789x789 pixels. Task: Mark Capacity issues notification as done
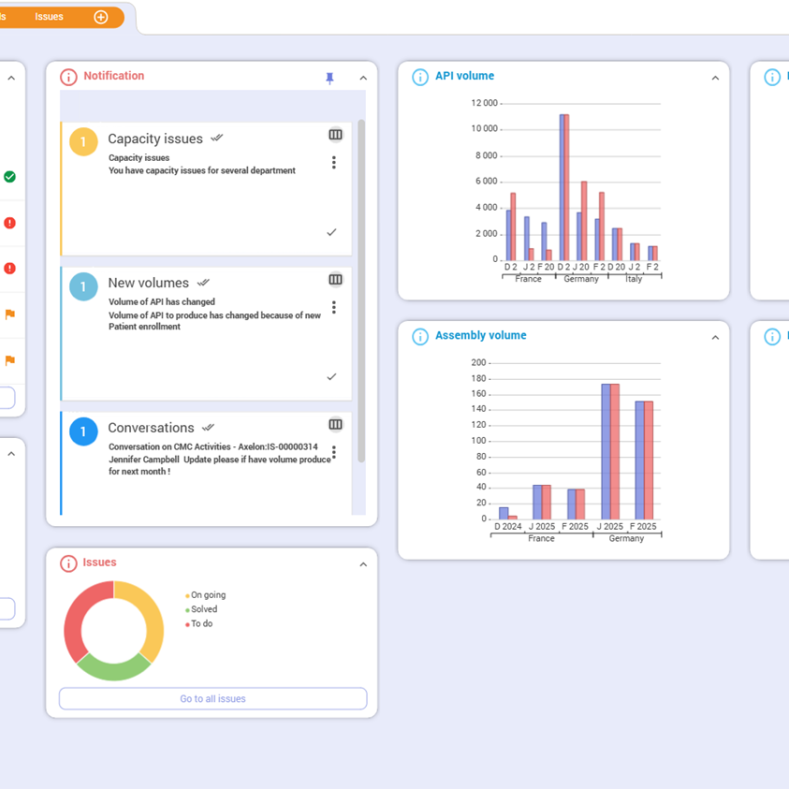tap(331, 232)
